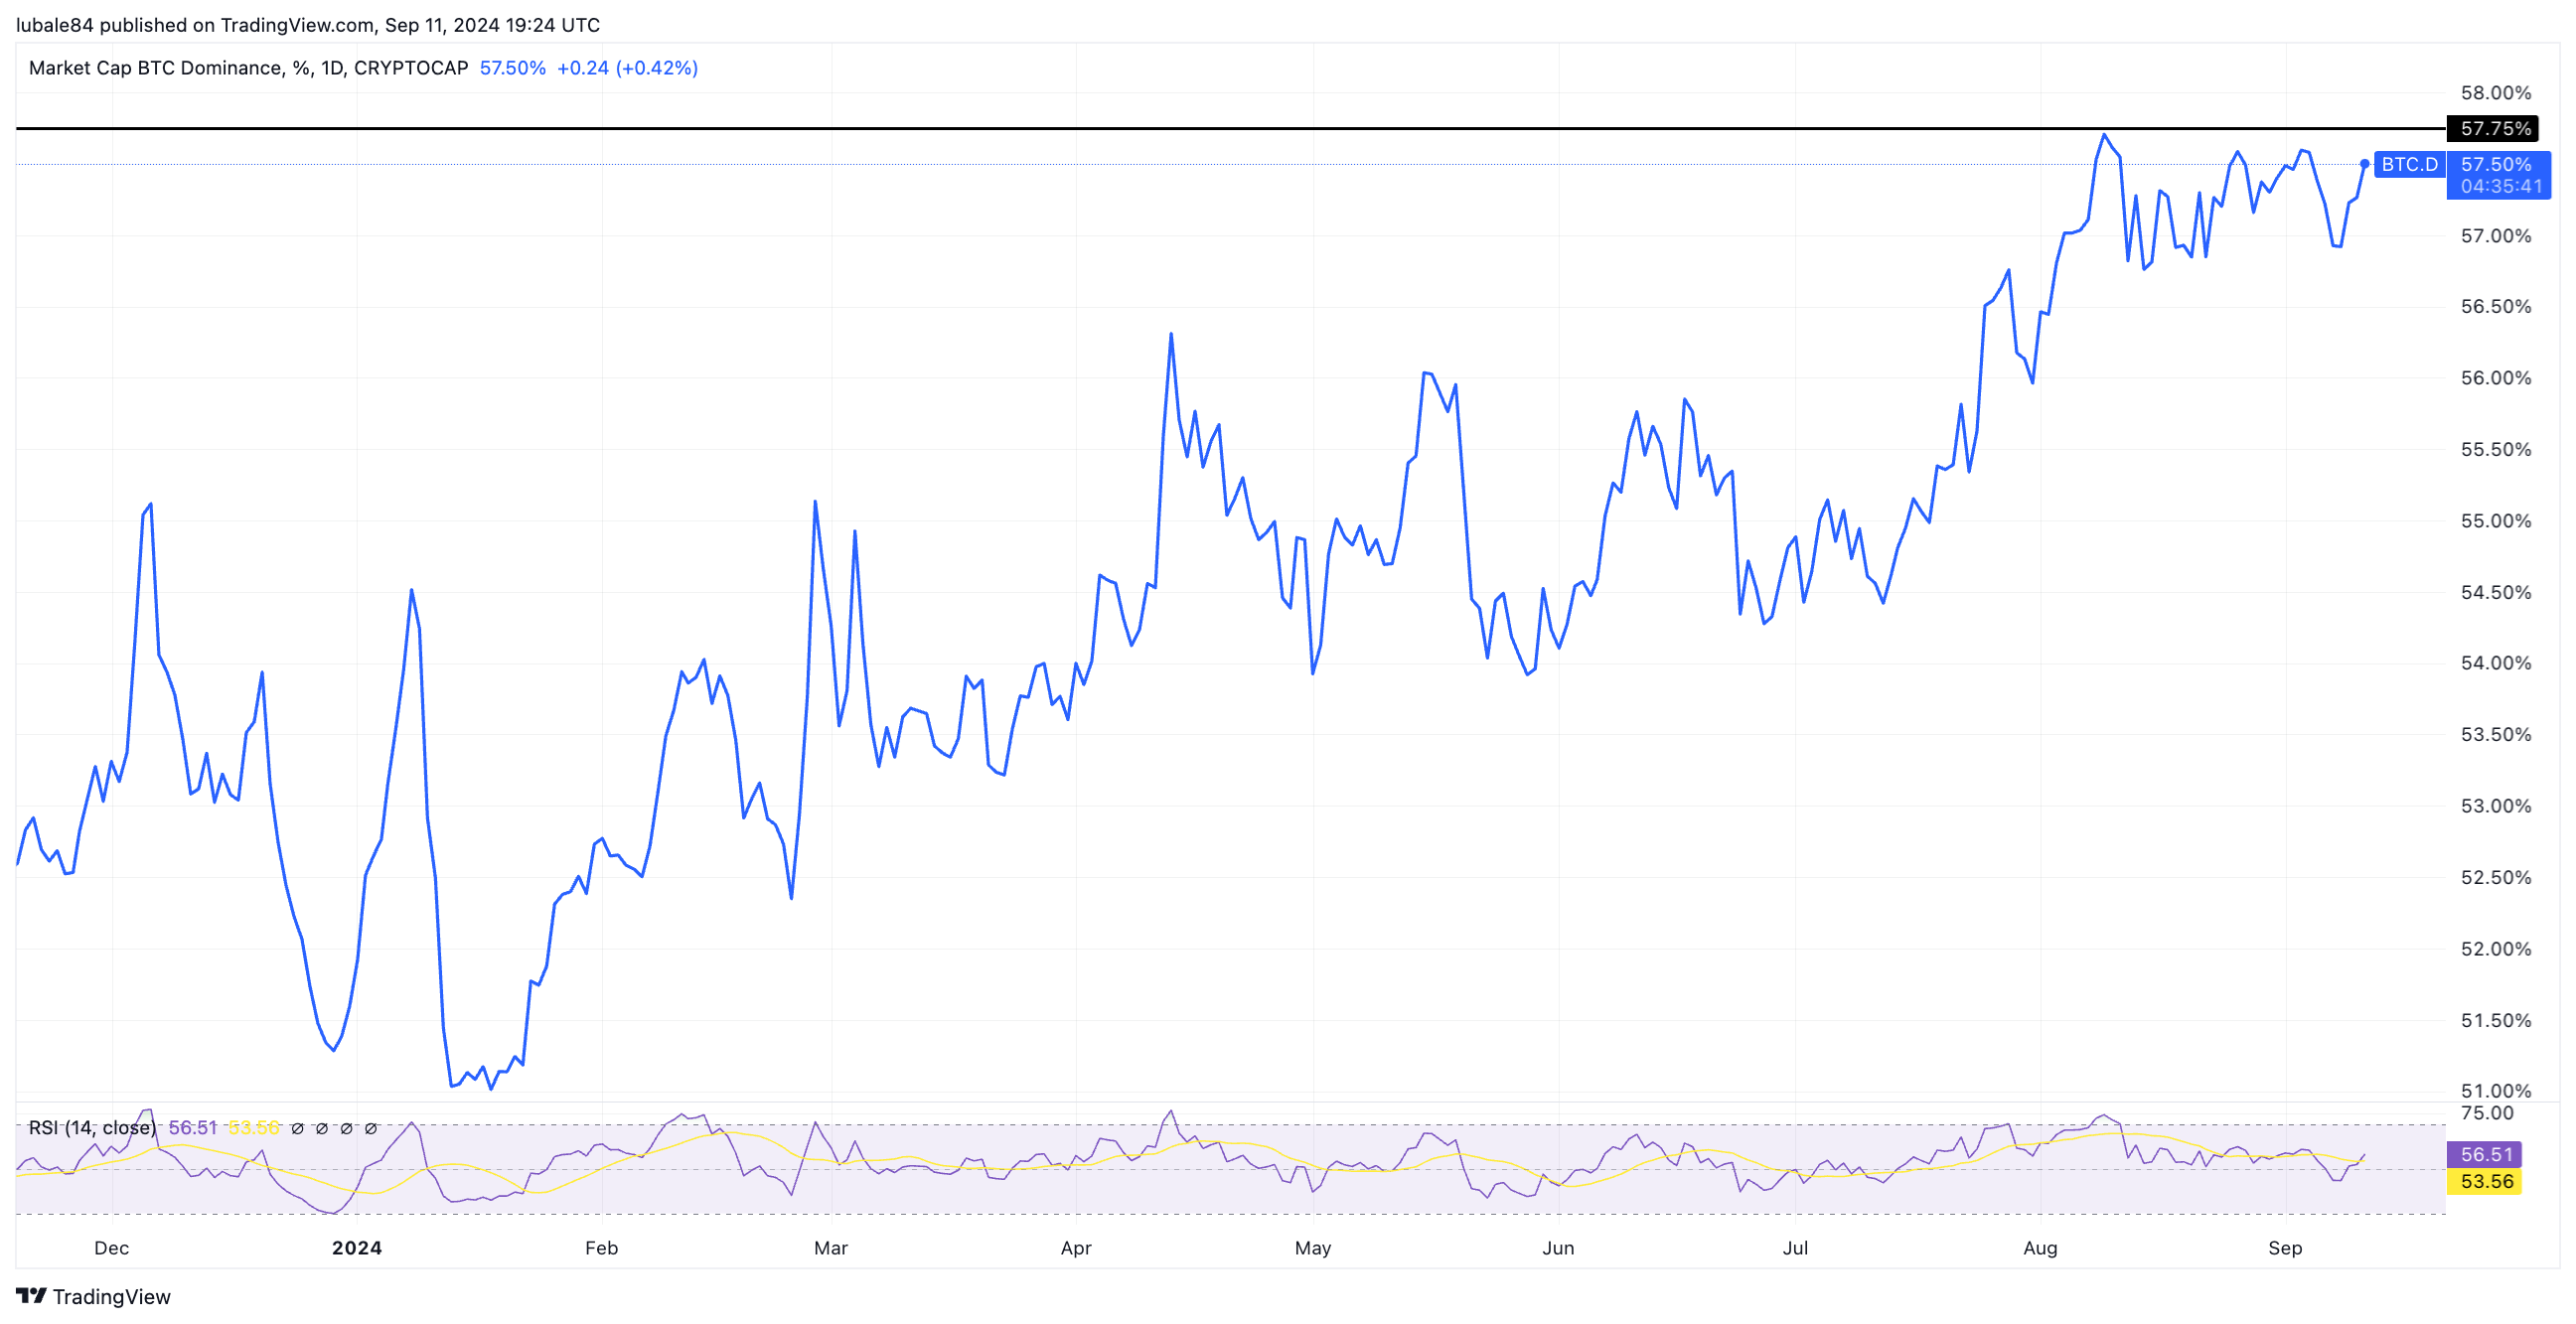Click the blue 57.50% value in the header
The image size is (2576, 1324).
pyautogui.click(x=512, y=68)
